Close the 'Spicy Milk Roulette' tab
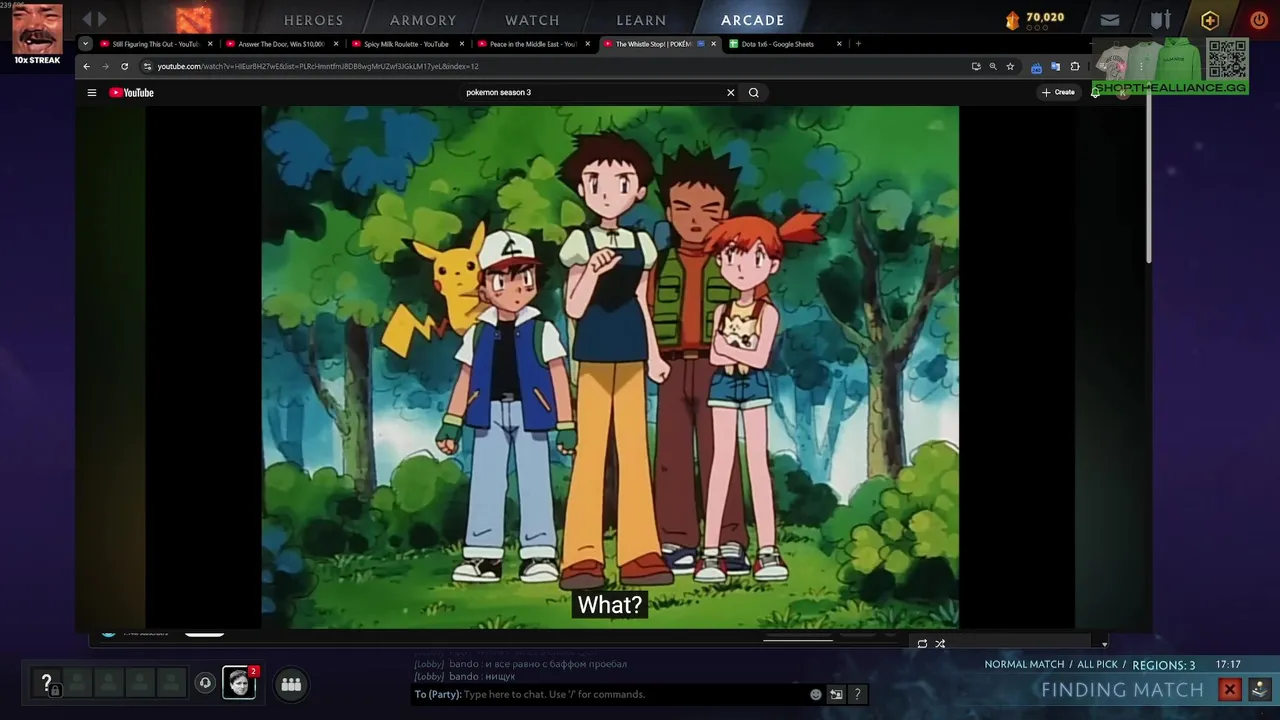 [x=462, y=44]
